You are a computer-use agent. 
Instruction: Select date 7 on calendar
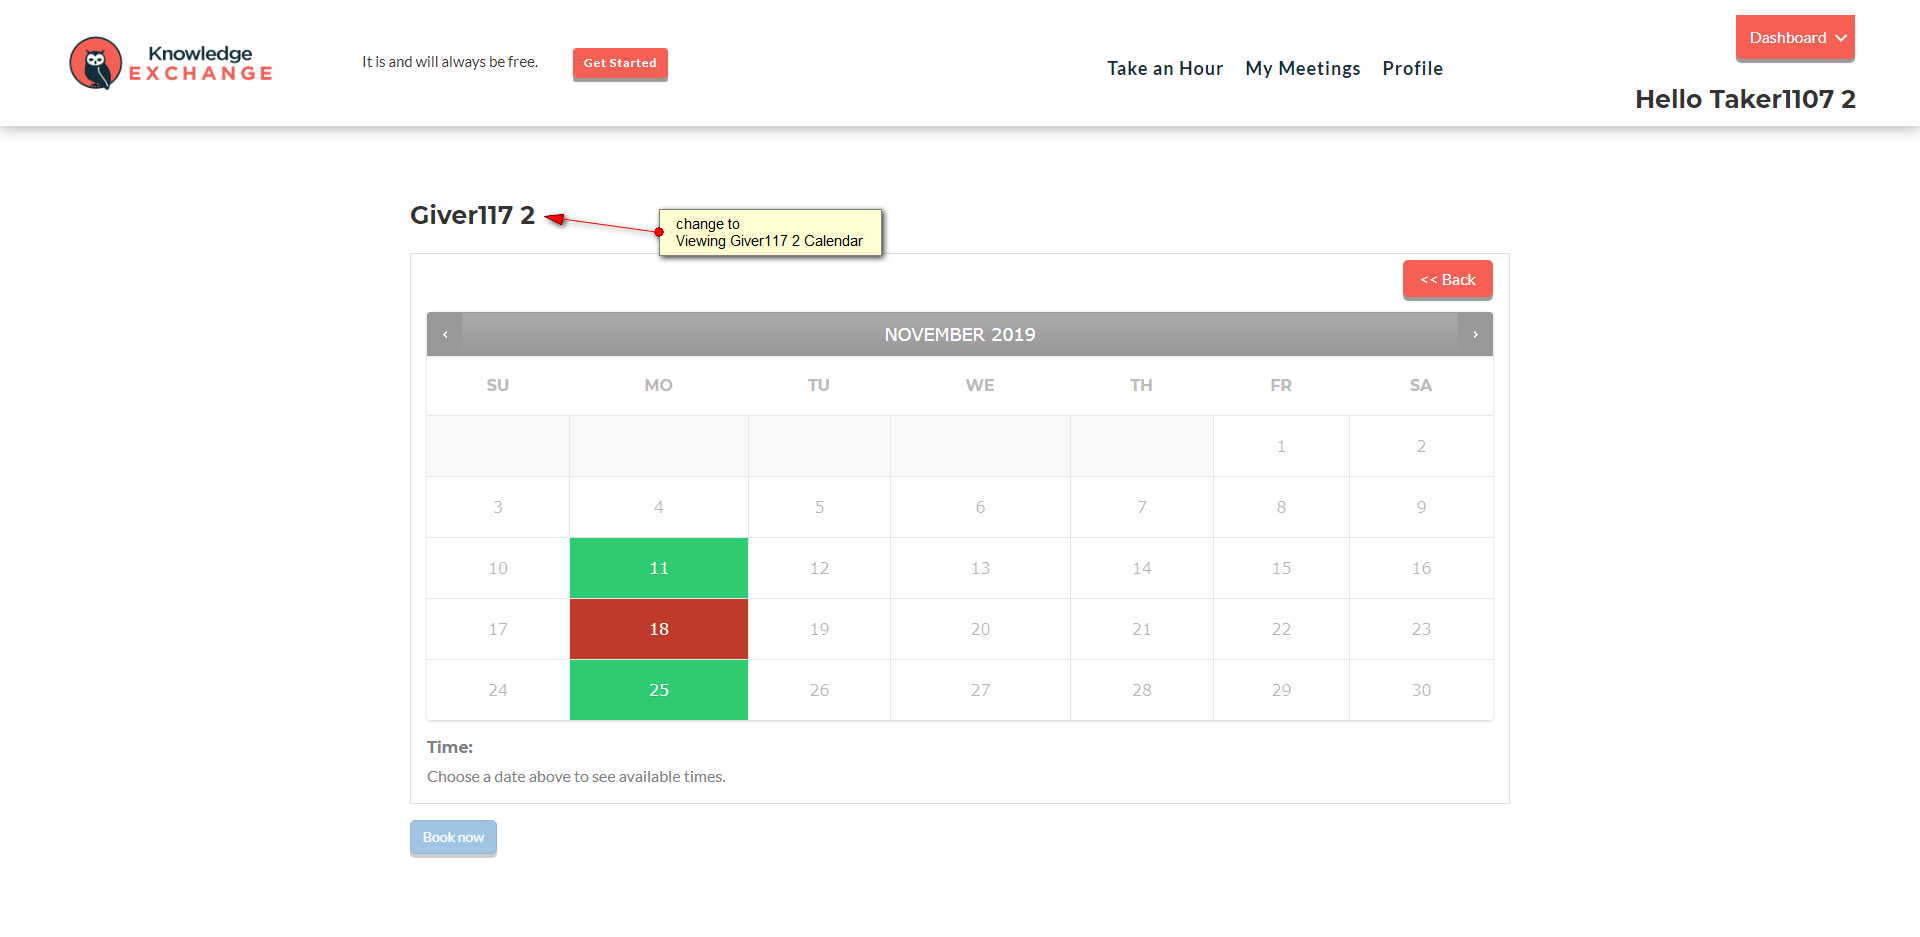(1142, 507)
